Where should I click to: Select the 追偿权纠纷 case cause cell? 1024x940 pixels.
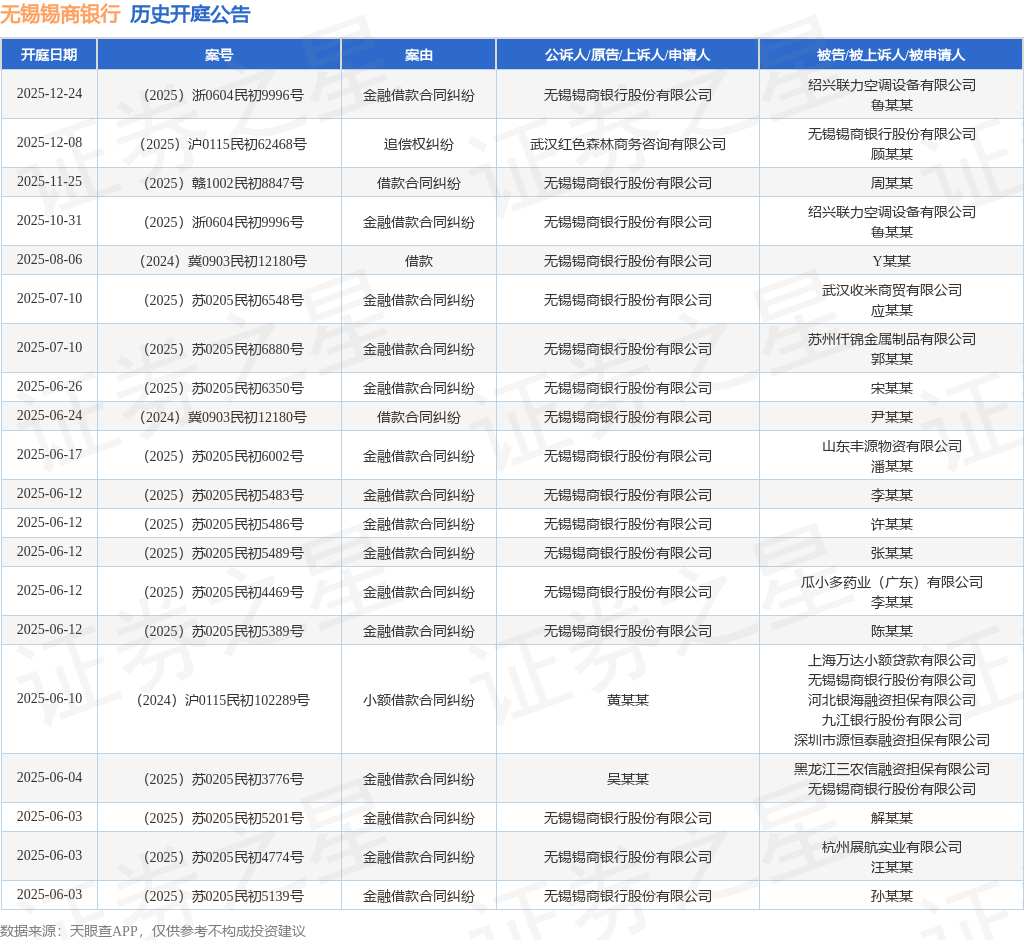coord(418,144)
